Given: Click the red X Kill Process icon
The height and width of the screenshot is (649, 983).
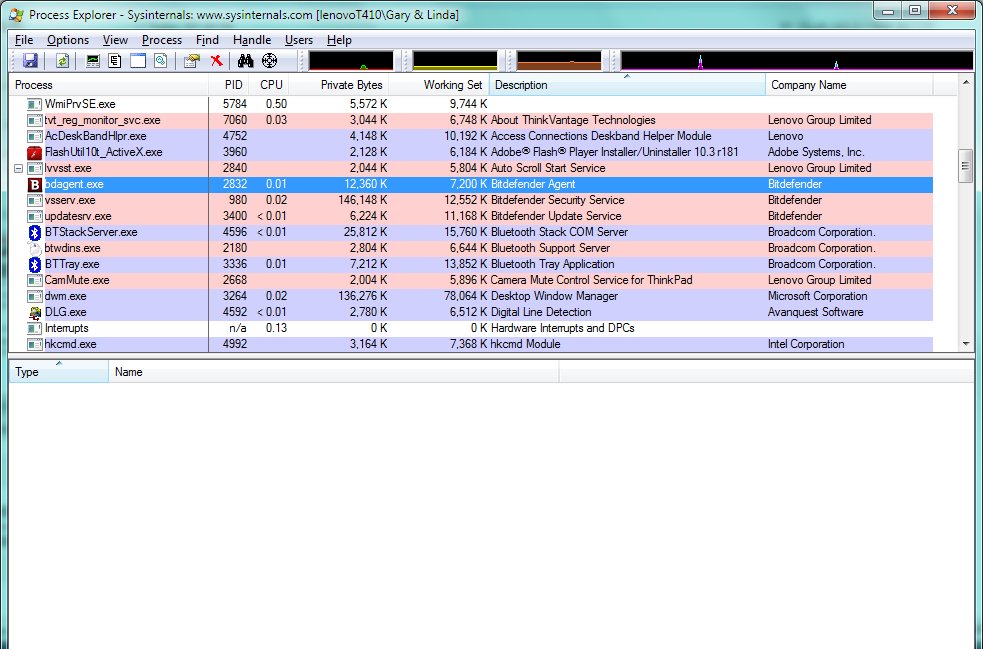Looking at the screenshot, I should [x=216, y=61].
